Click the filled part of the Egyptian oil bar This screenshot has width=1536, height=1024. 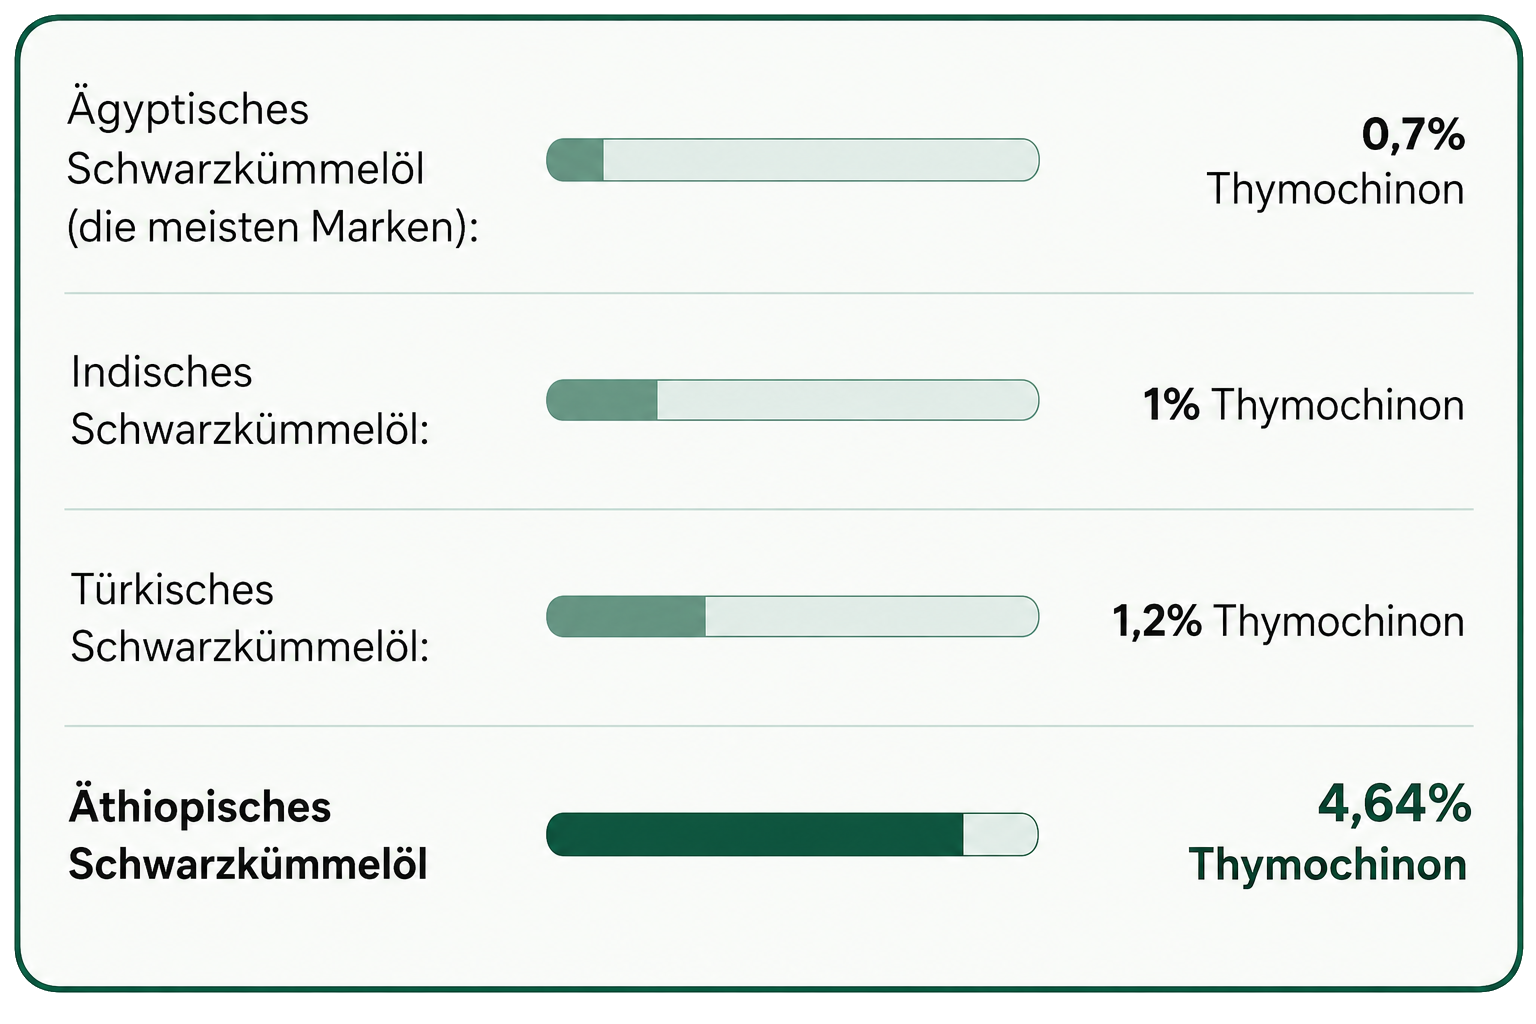[x=575, y=160]
